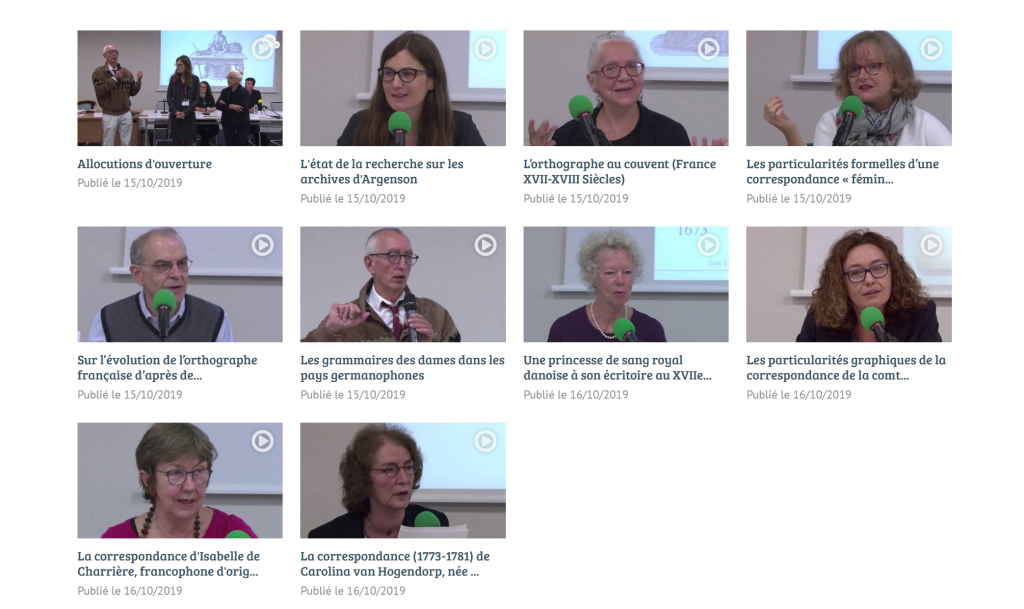Select thumbnail of woman with grey scarf
The image size is (1024, 609).
(849, 88)
